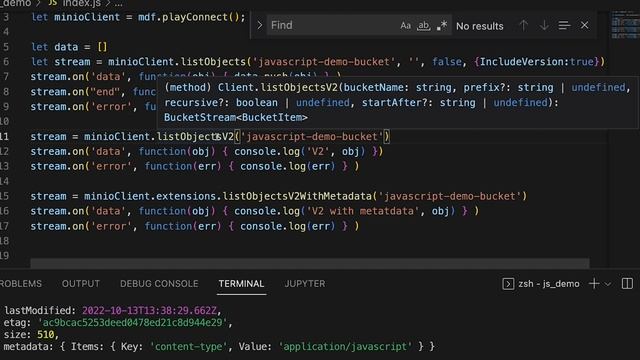The width and height of the screenshot is (640, 360).
Task: Click 'console.log(err)' on line 13
Action: coord(287,167)
